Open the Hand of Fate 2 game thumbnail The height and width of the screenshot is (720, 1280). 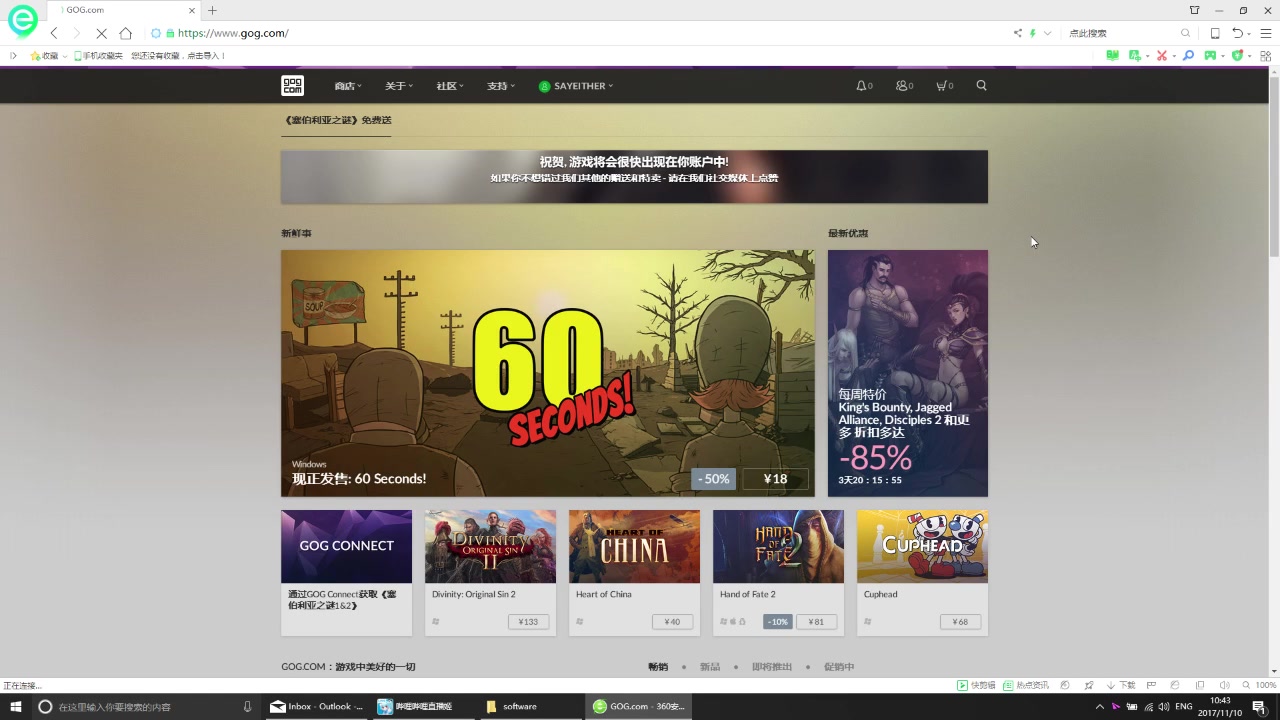coord(778,546)
